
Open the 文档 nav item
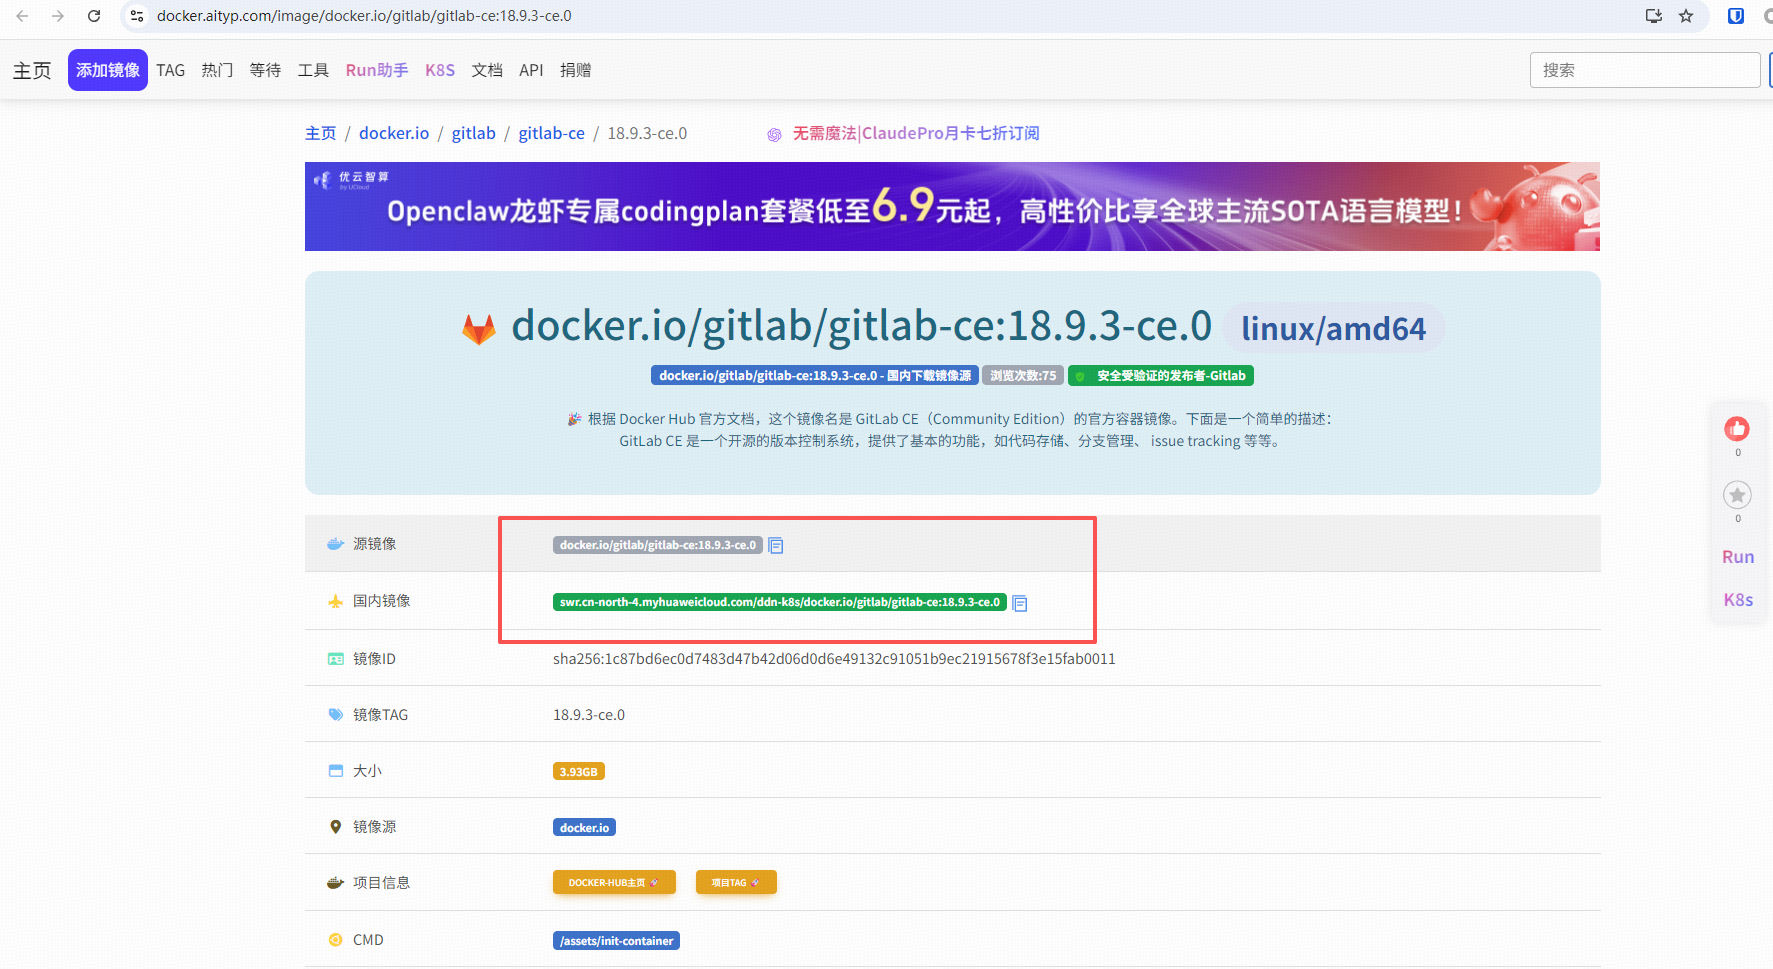[x=487, y=70]
